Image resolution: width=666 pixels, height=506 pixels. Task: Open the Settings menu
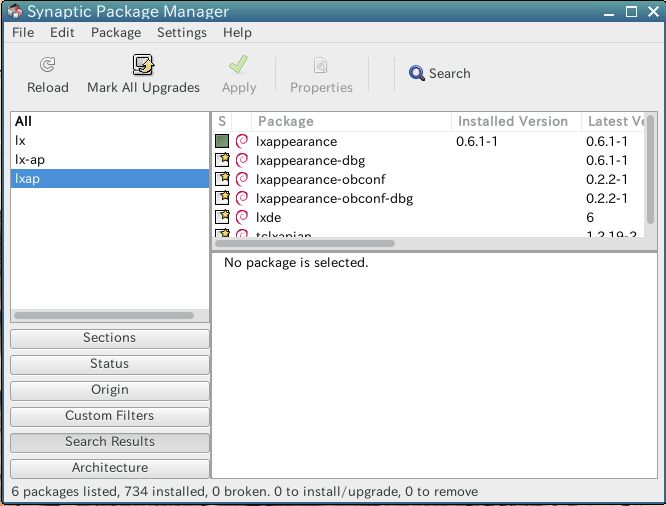tap(182, 33)
